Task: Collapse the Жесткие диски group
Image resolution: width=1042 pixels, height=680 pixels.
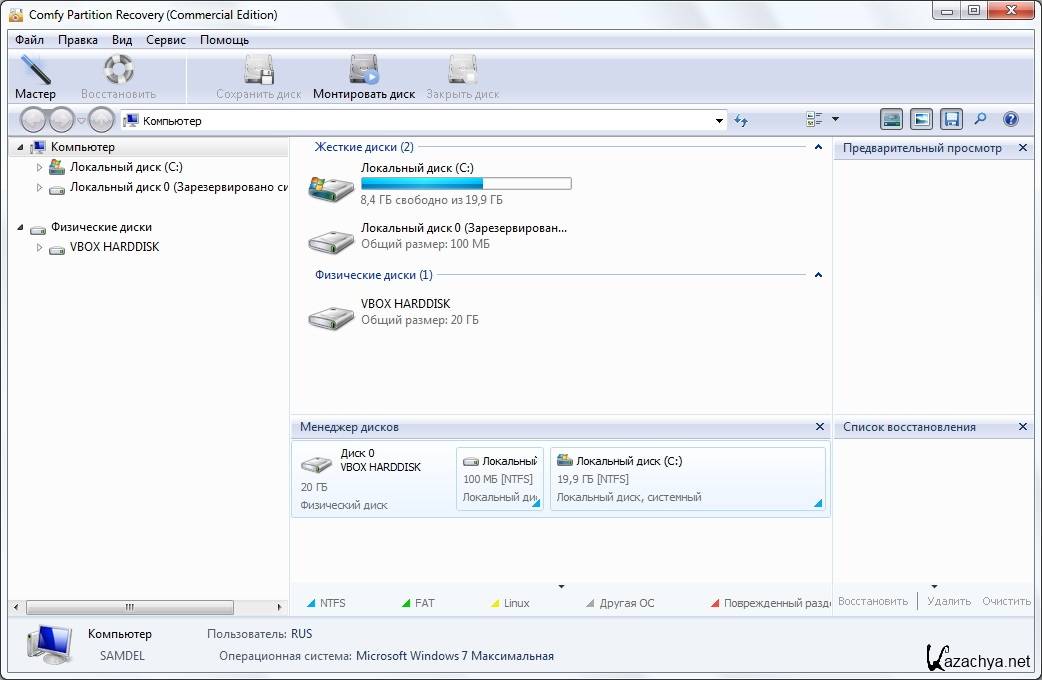Action: point(818,147)
